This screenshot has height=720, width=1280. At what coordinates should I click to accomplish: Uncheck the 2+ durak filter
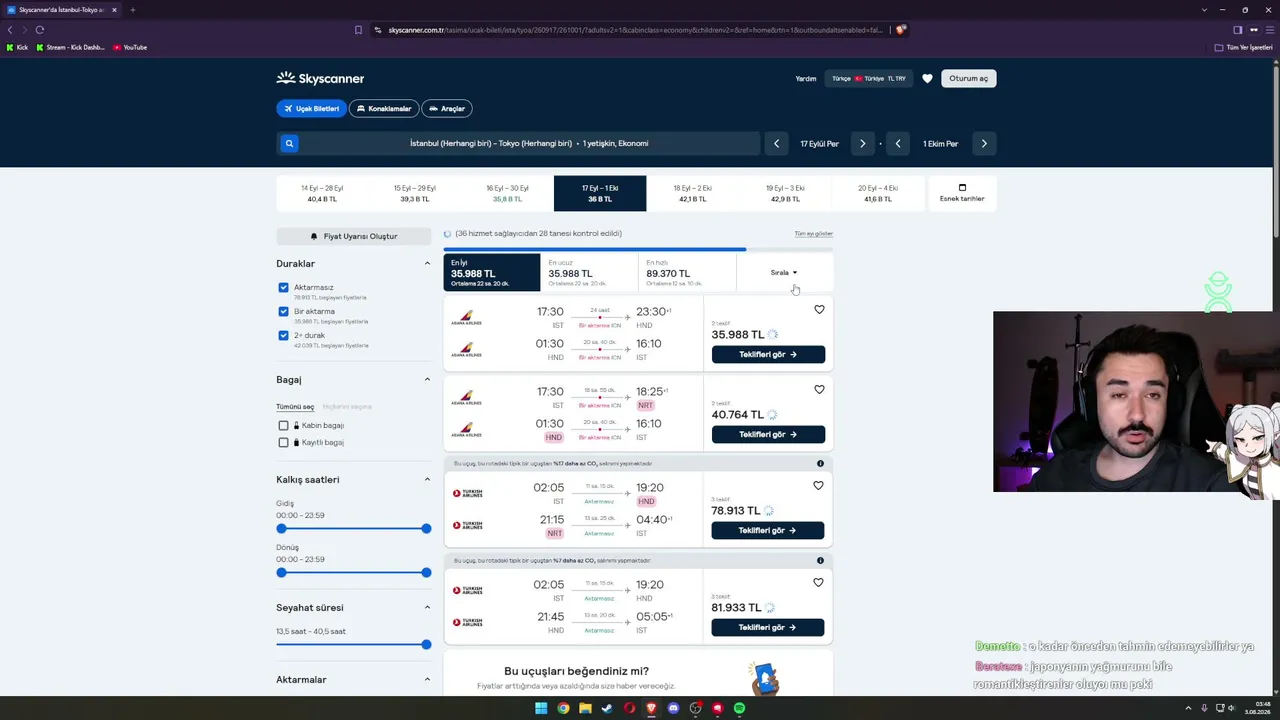tap(283, 336)
